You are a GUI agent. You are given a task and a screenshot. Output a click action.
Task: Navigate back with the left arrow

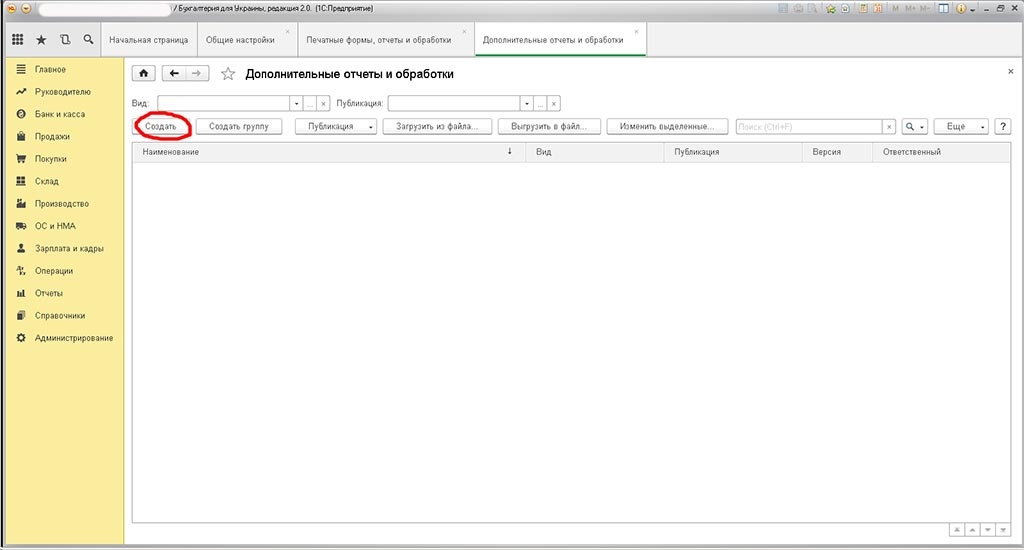pyautogui.click(x=174, y=74)
